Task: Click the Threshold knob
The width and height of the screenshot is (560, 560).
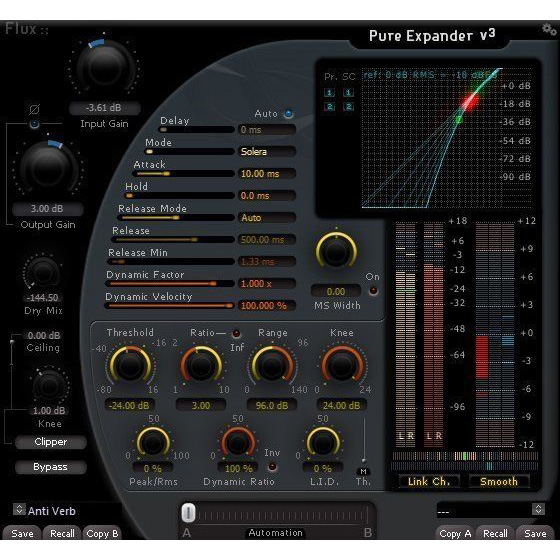Action: (x=130, y=365)
